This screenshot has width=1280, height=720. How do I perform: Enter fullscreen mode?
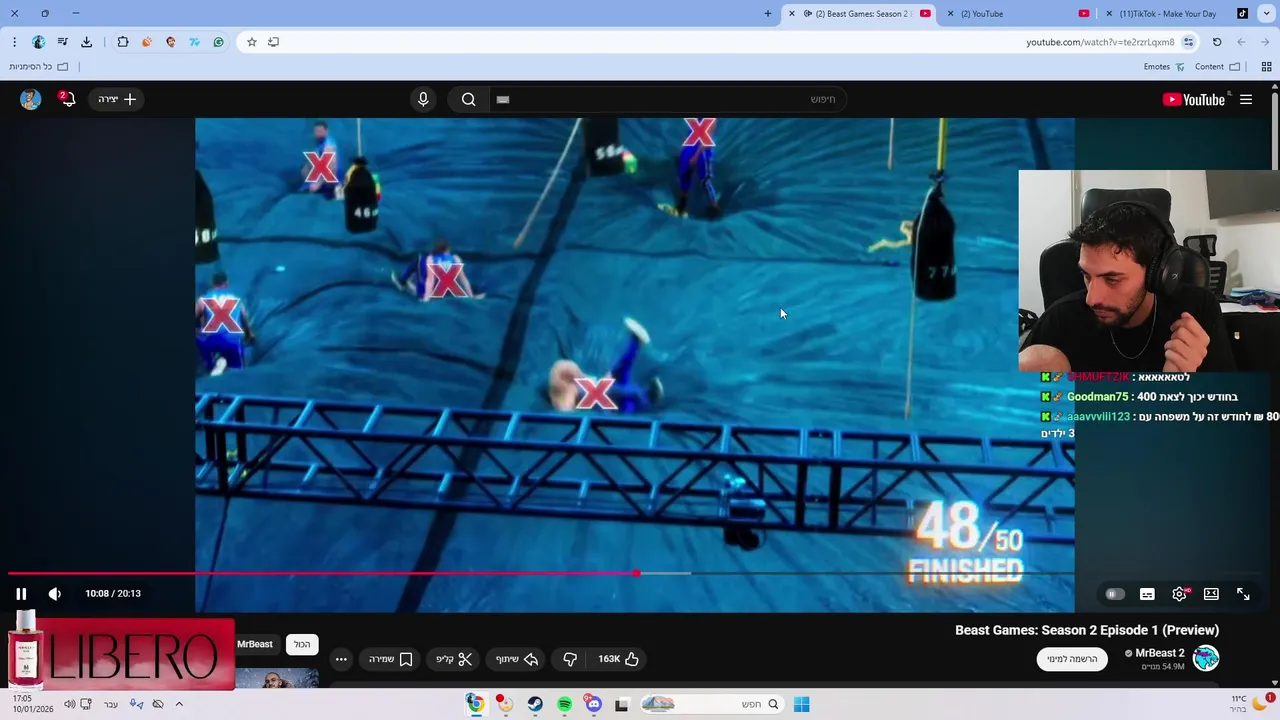point(1243,594)
